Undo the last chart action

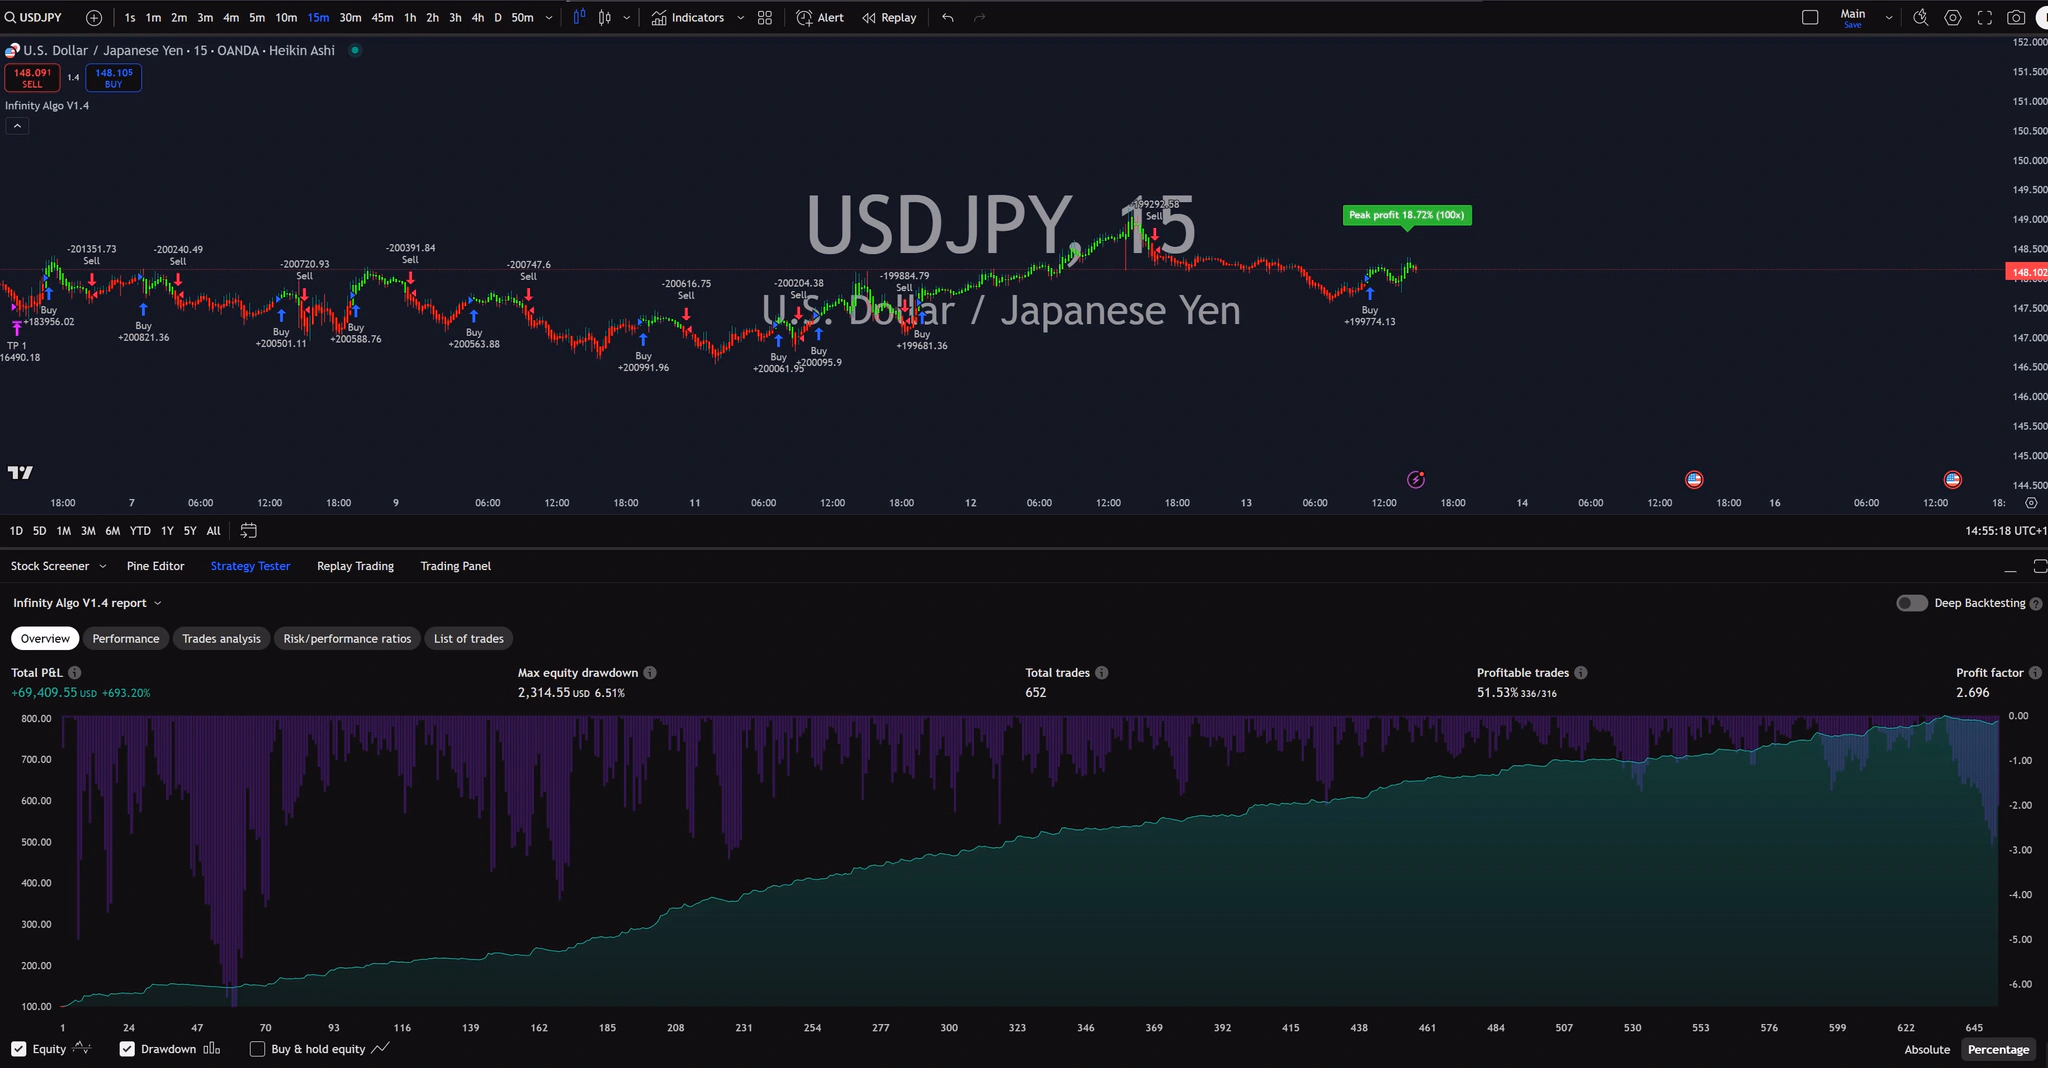[947, 17]
